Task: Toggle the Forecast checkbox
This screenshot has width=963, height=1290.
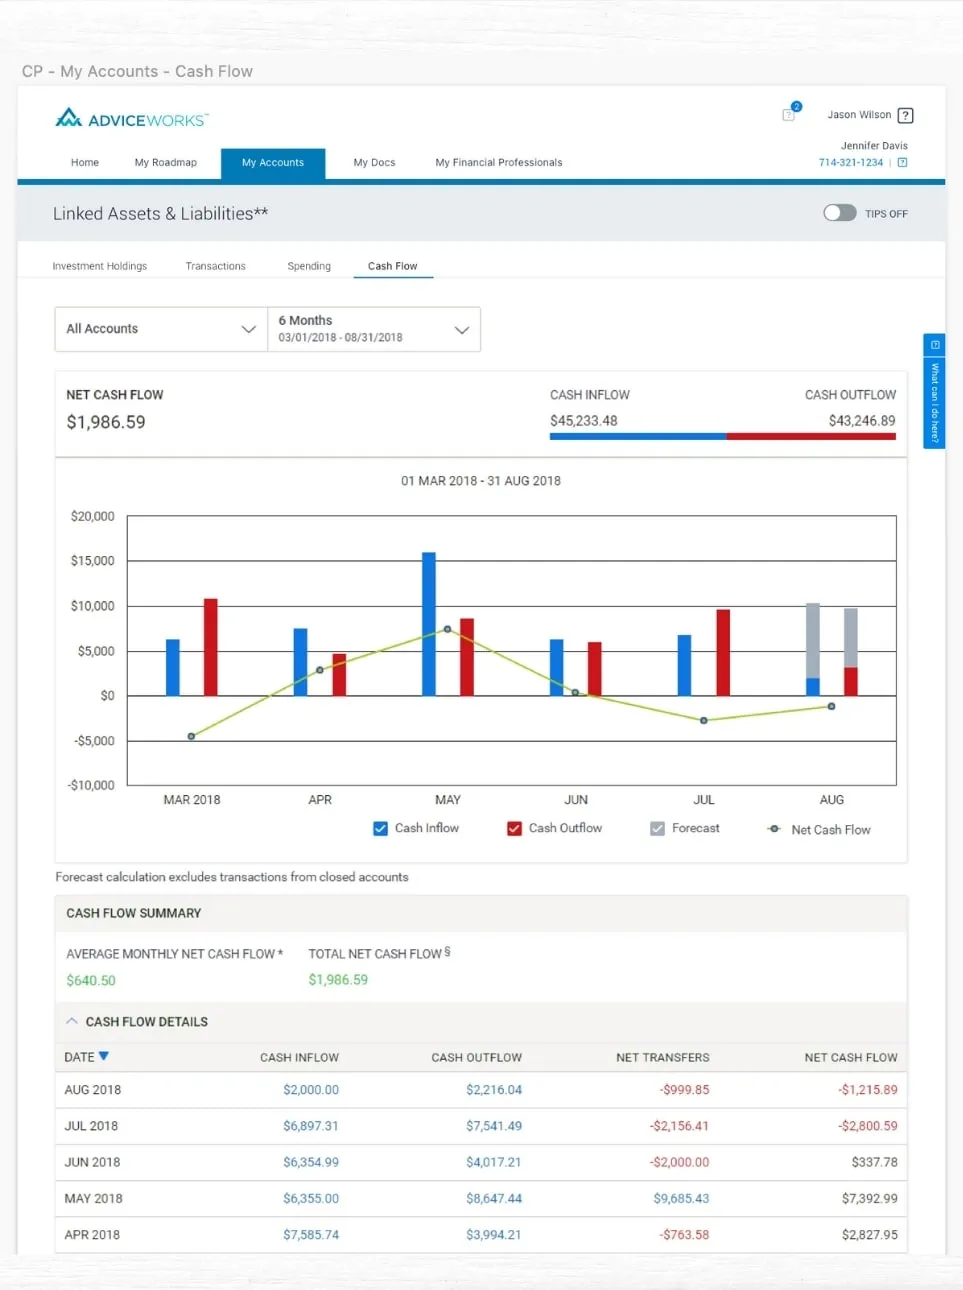Action: click(657, 828)
